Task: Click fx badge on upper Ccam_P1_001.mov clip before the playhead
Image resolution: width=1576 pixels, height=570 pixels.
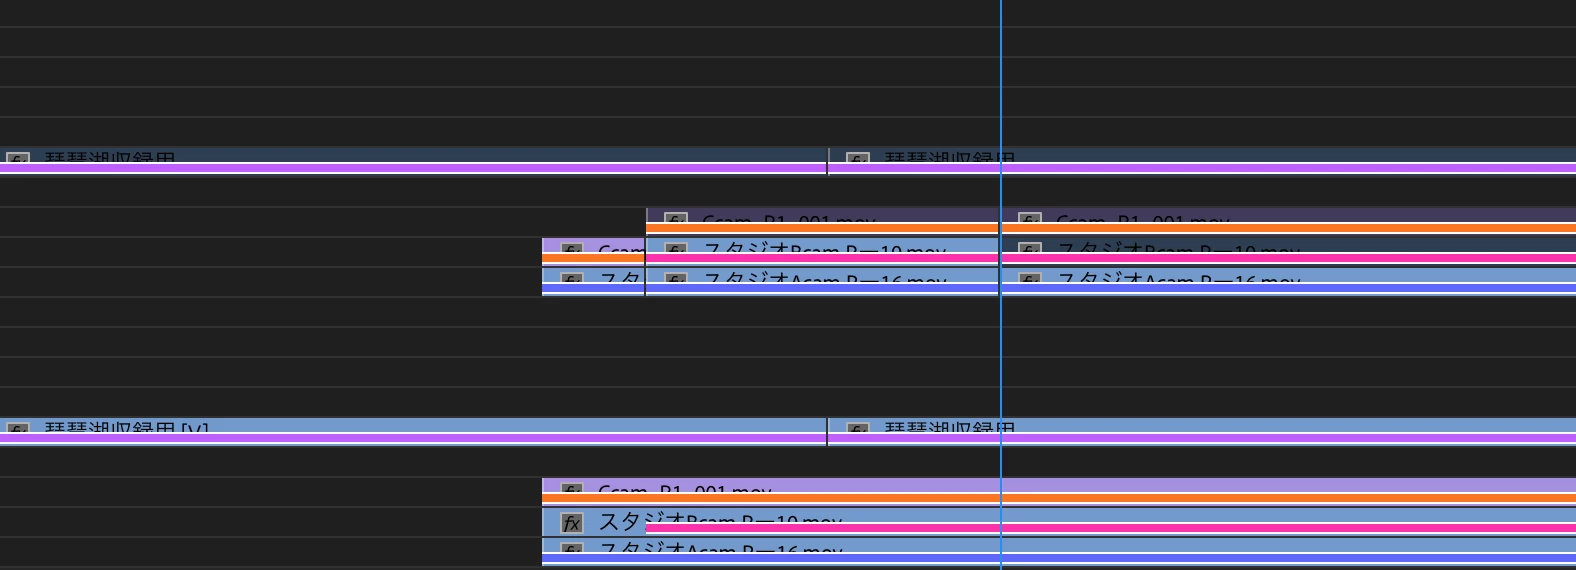Action: click(676, 218)
